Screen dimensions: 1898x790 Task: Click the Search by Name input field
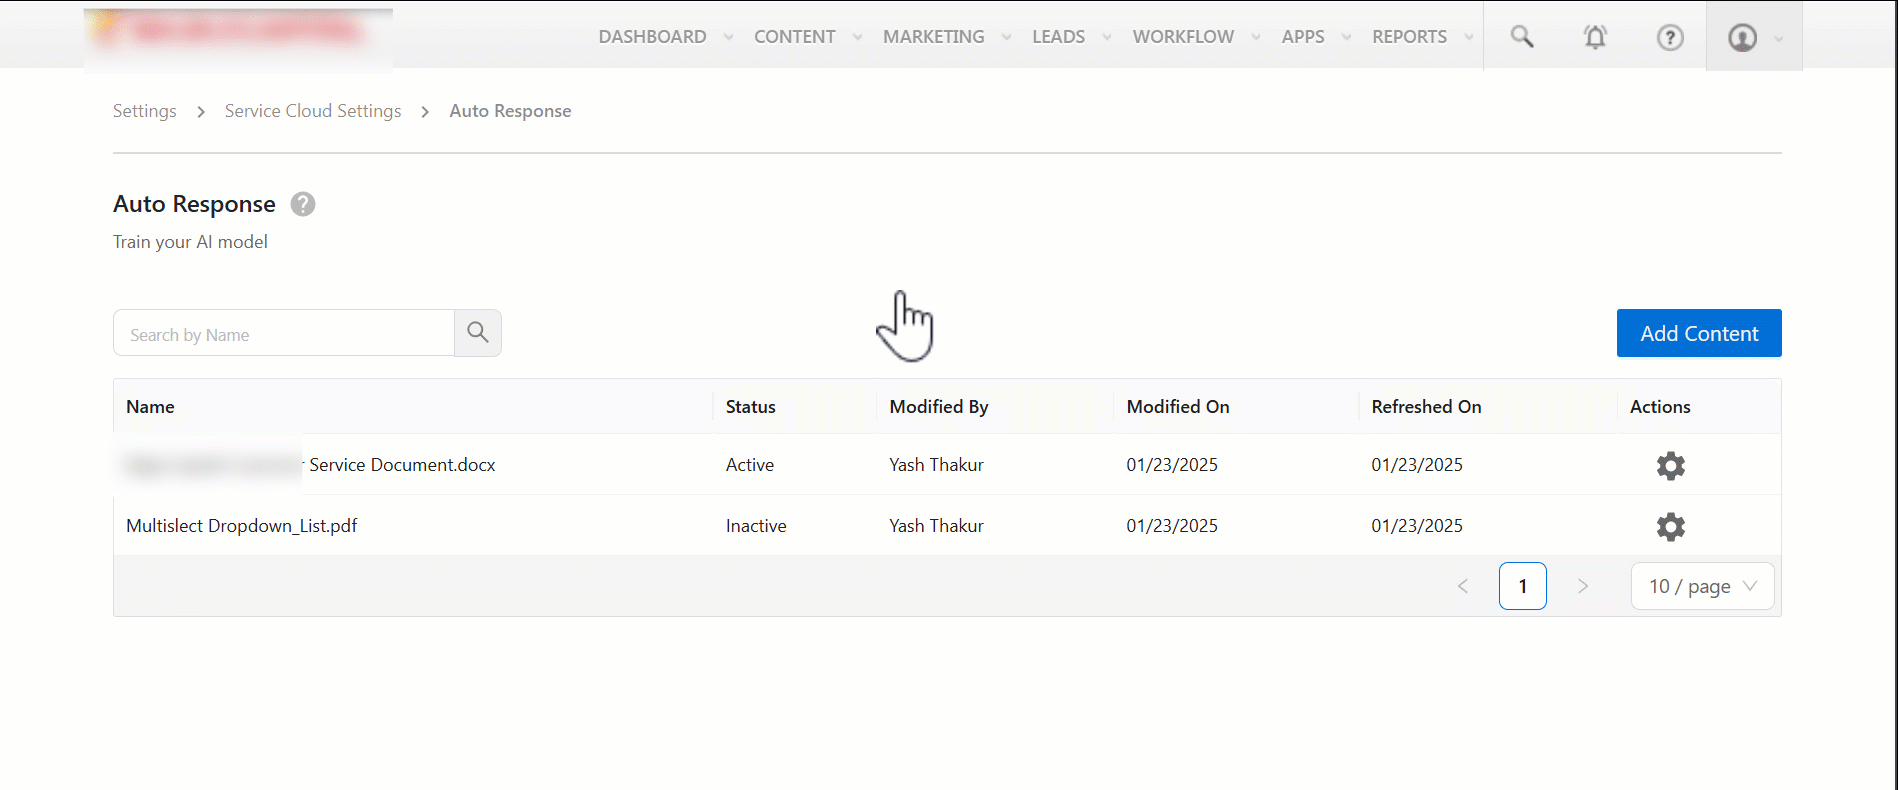[284, 334]
